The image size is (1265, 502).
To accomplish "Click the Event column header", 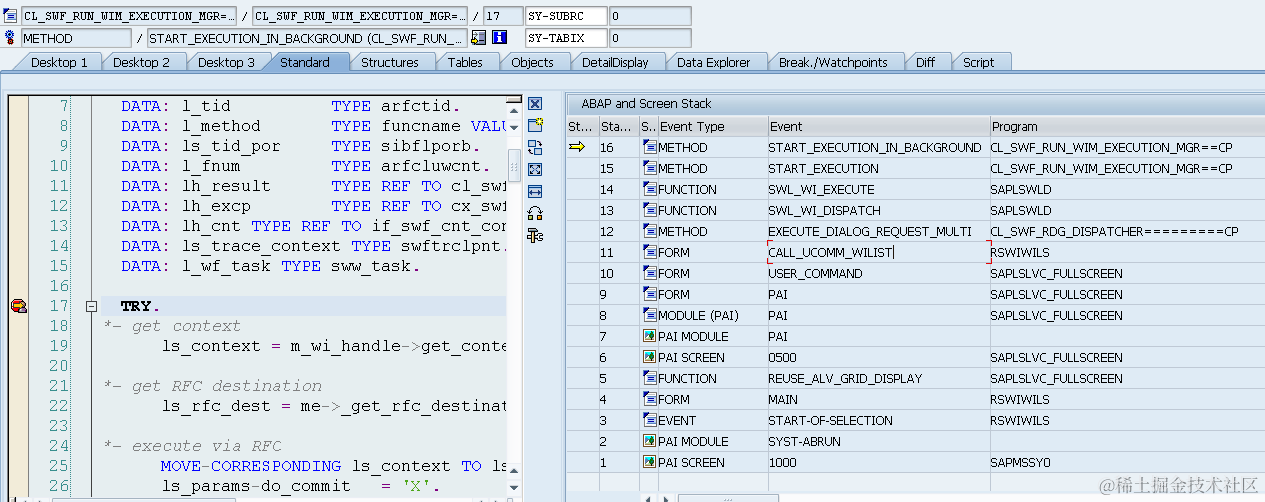I will coord(878,126).
